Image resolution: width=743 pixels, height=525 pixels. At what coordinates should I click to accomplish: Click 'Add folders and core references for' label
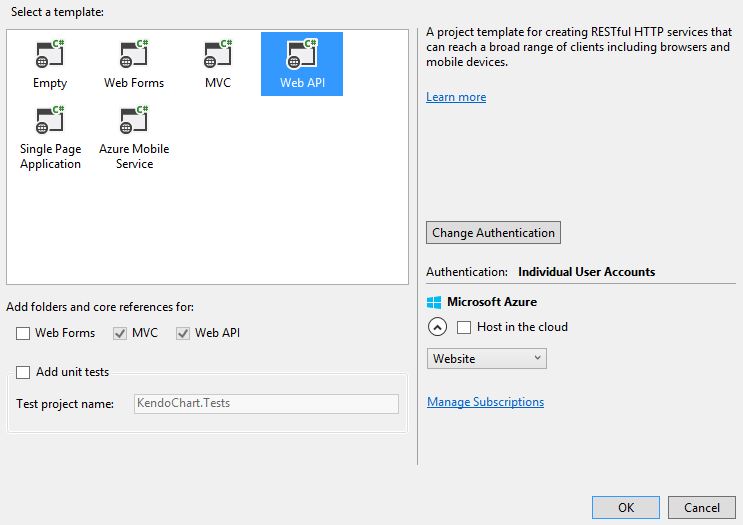(x=100, y=307)
